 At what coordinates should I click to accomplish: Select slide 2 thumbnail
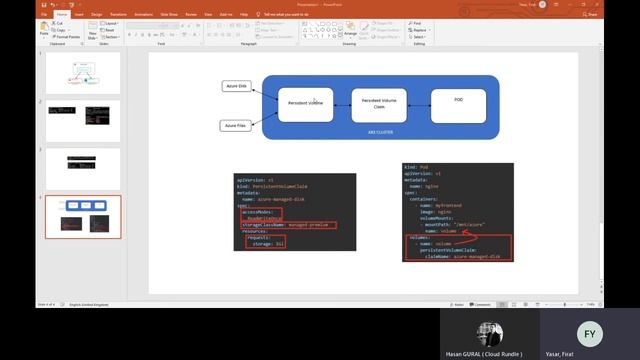[83, 121]
